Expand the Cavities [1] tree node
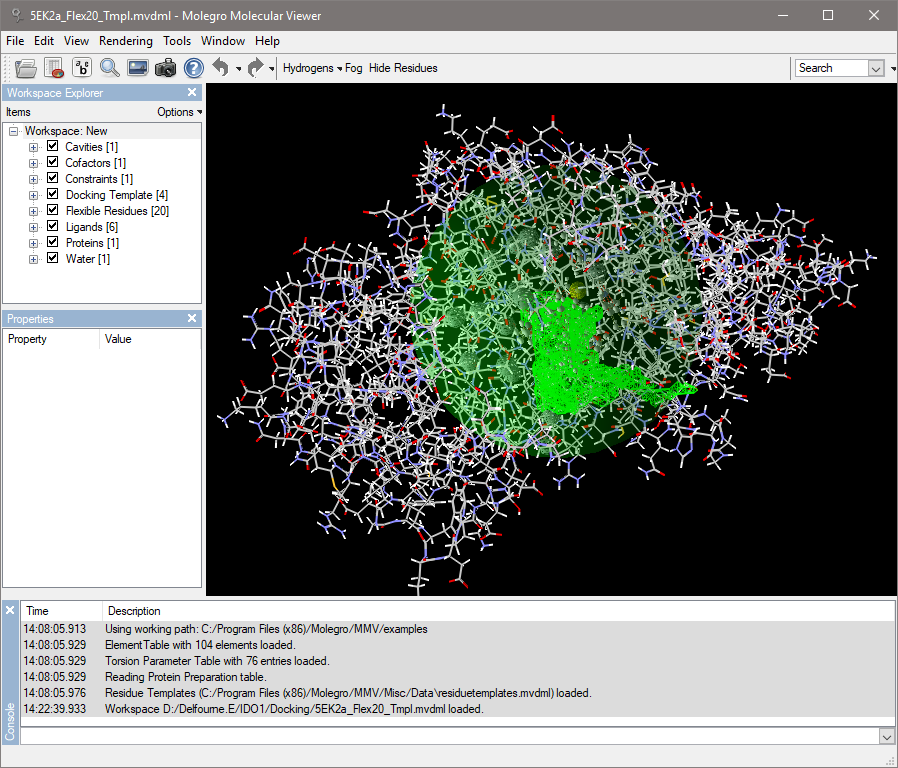The height and width of the screenshot is (768, 898). tap(34, 147)
